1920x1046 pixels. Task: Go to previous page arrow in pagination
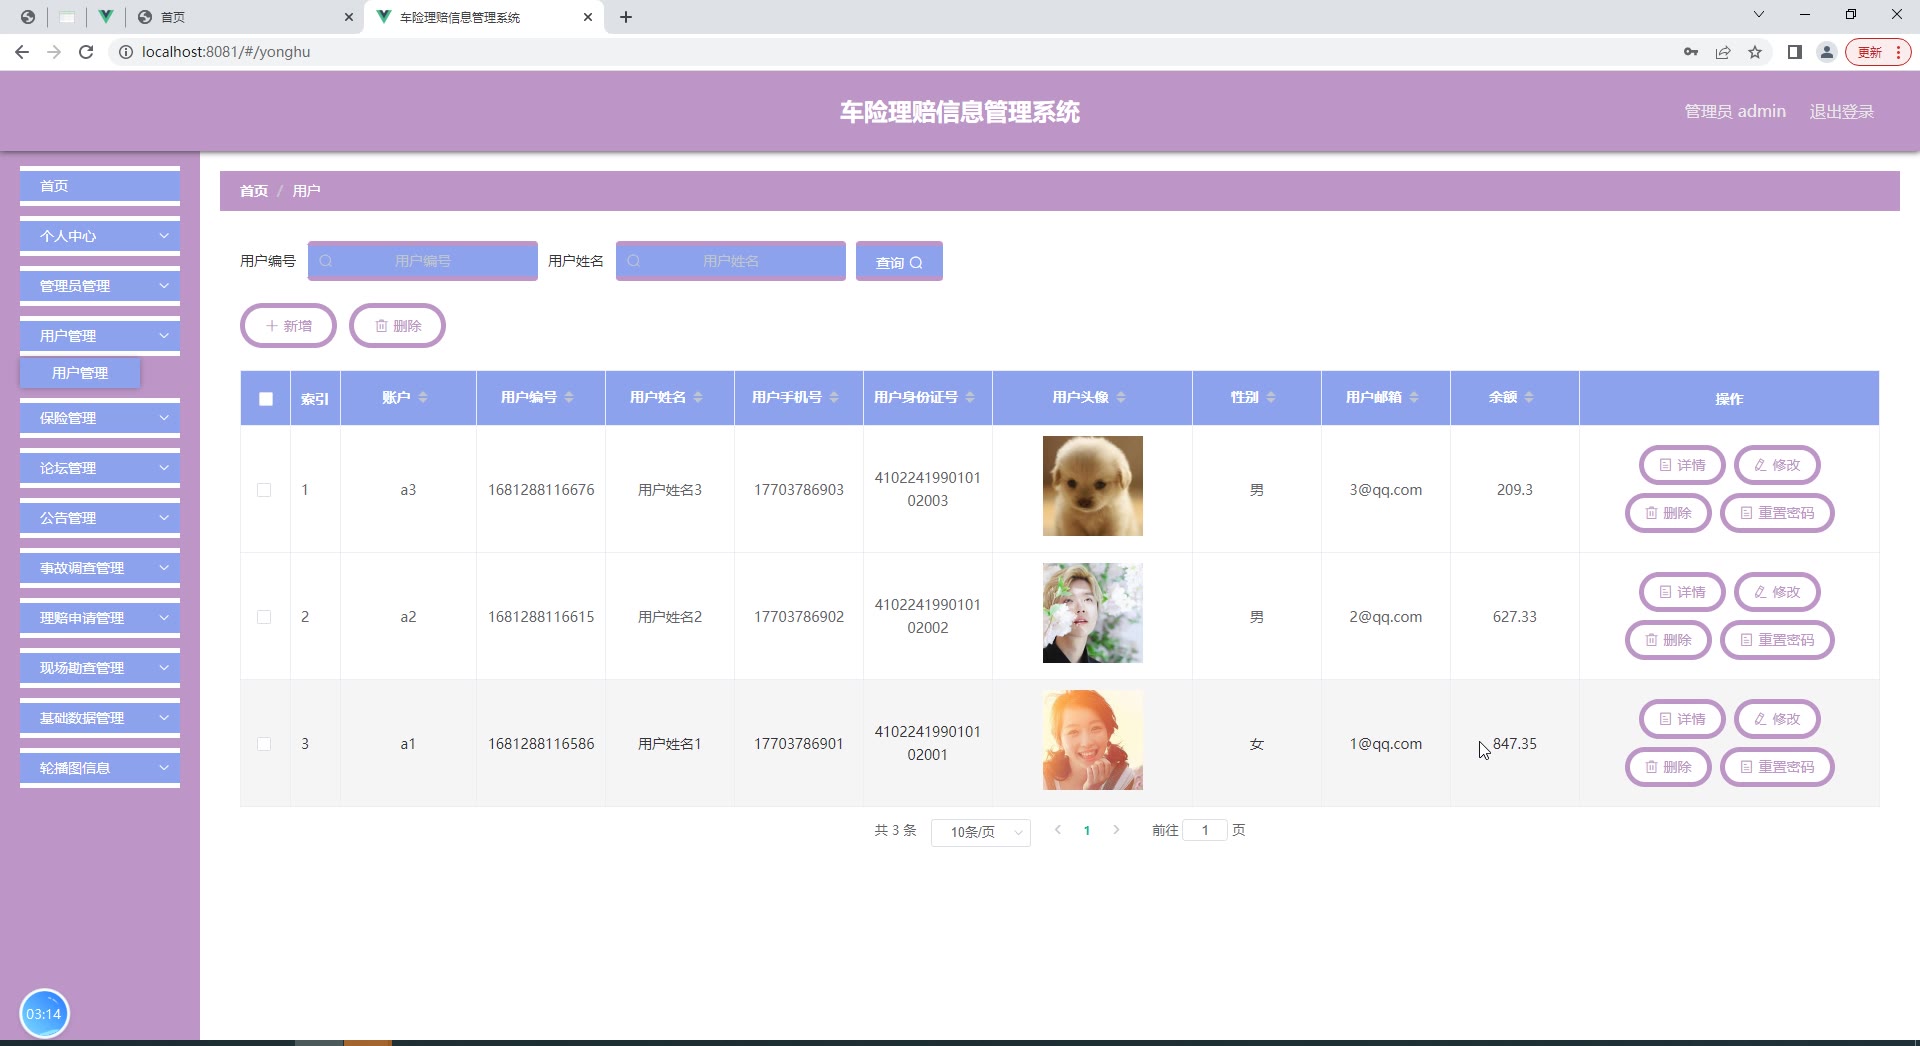(1057, 830)
